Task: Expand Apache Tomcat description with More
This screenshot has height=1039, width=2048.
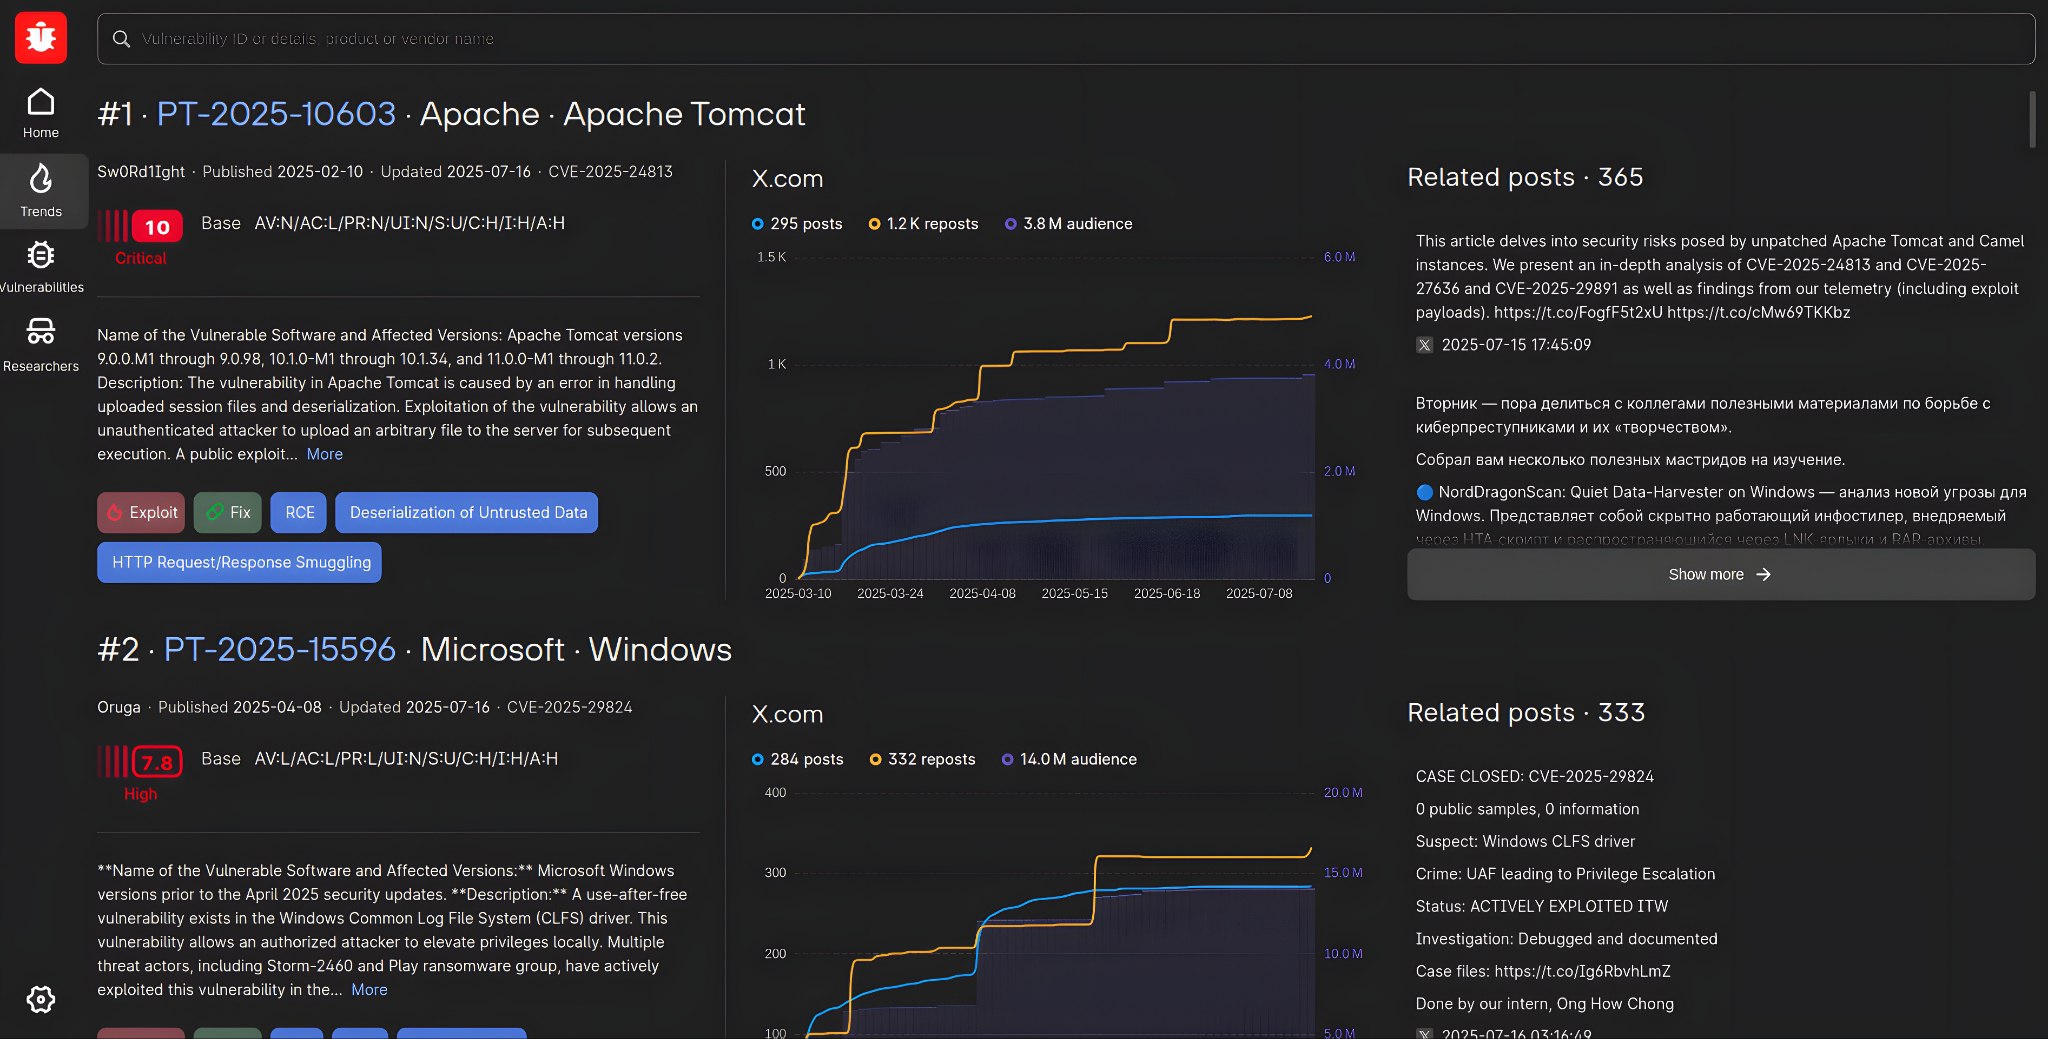Action: pos(325,454)
